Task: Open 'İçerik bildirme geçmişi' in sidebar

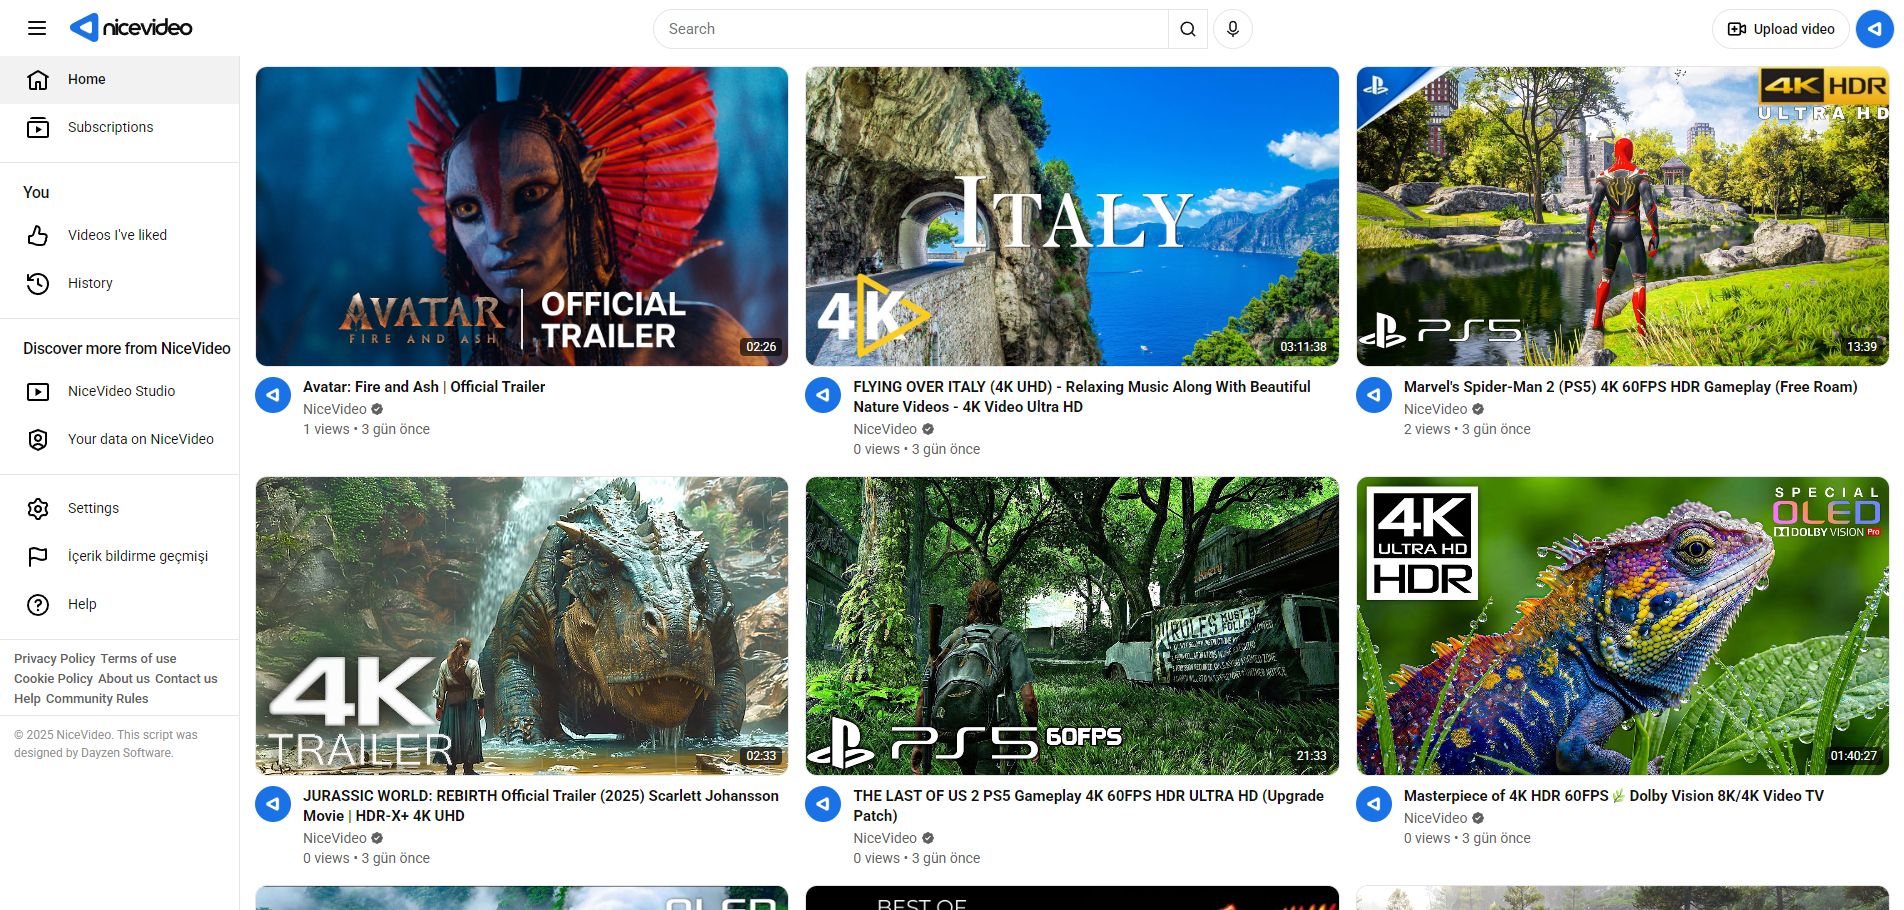Action: pyautogui.click(x=120, y=557)
